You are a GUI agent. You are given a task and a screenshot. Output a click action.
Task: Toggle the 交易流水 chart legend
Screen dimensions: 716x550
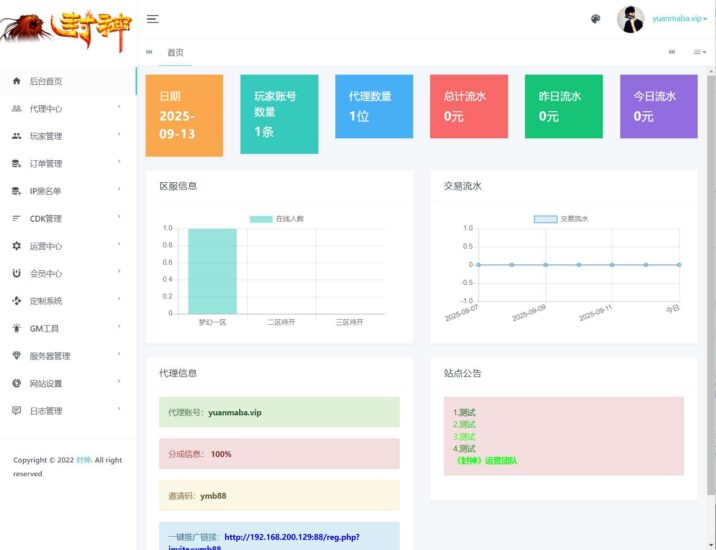click(561, 219)
